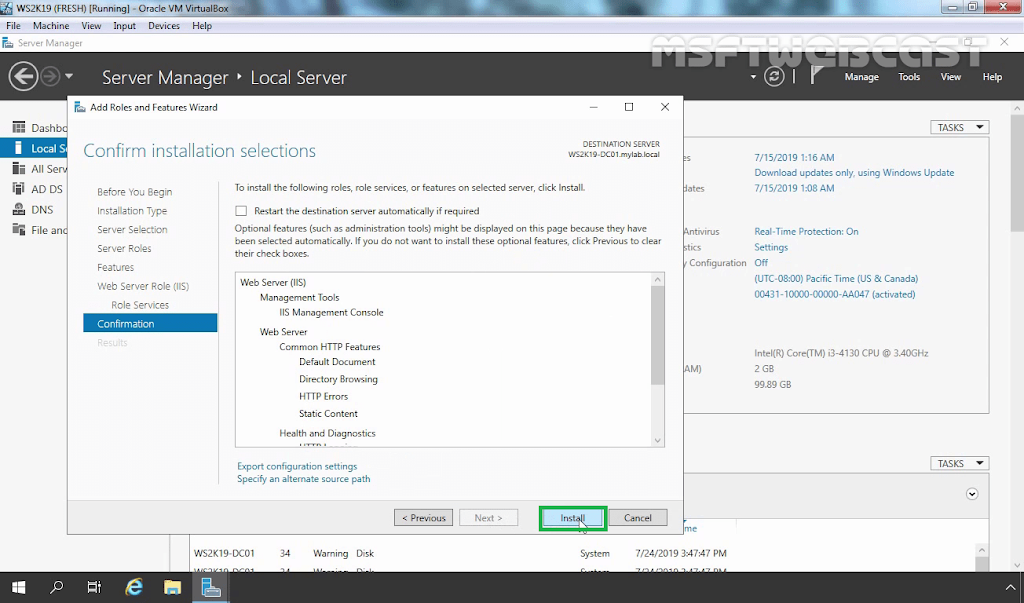This screenshot has width=1024, height=603.
Task: Click the wizard title bar icon
Action: (x=80, y=107)
